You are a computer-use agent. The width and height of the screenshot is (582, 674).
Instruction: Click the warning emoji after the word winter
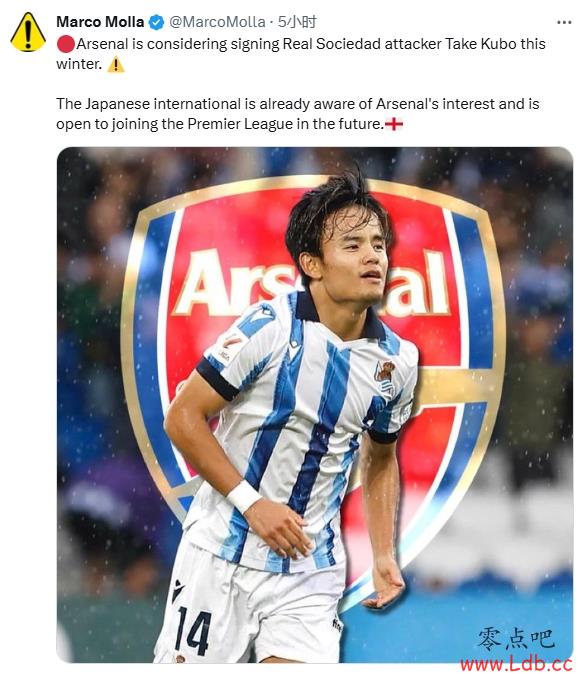click(116, 65)
